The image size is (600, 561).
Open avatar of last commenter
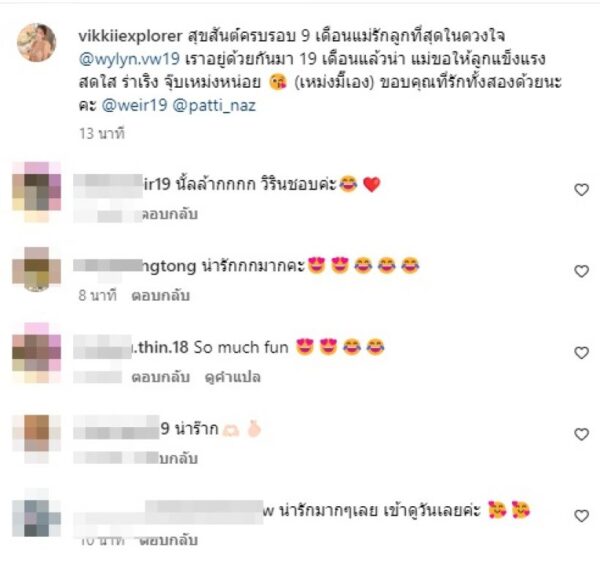coord(37,513)
